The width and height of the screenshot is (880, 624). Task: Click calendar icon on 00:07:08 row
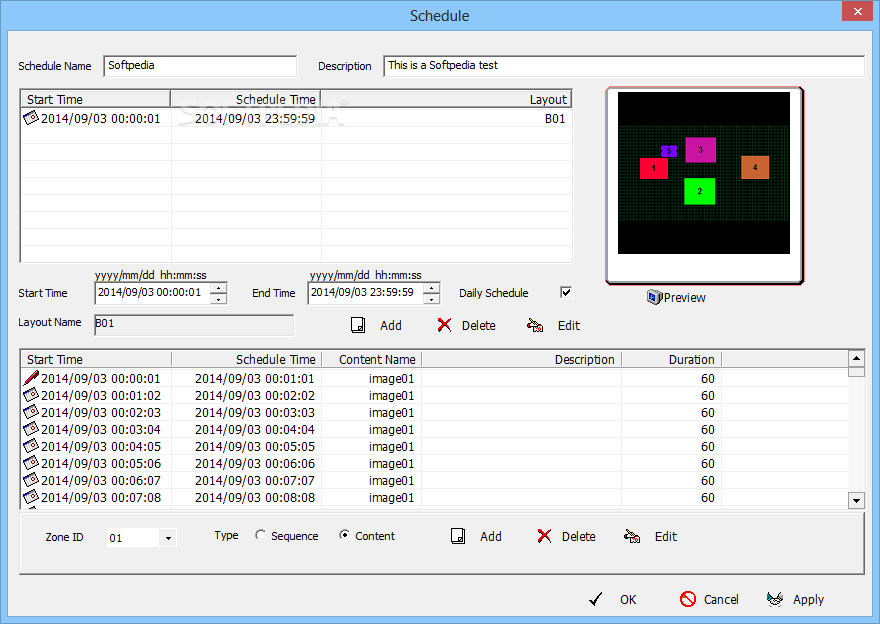point(31,497)
